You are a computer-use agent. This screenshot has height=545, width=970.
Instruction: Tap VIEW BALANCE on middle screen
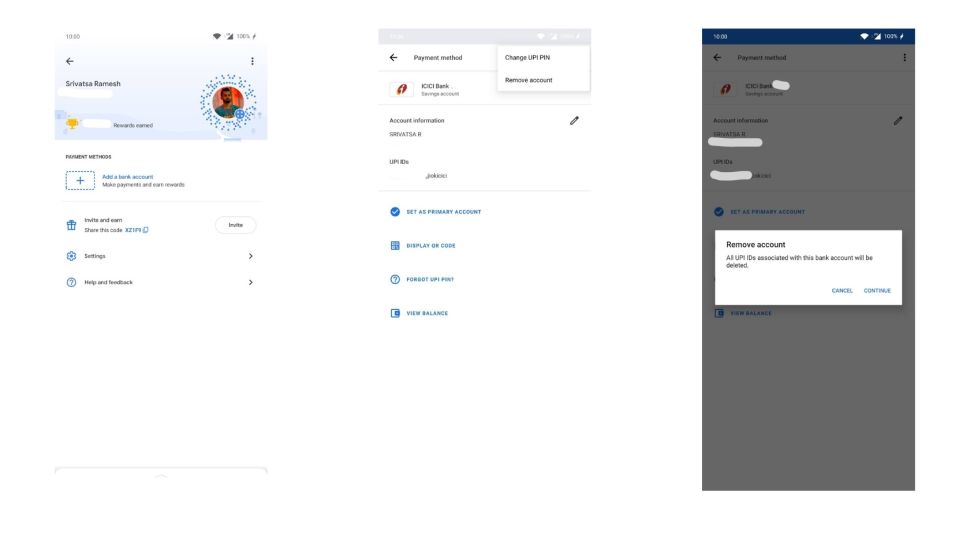pos(427,314)
